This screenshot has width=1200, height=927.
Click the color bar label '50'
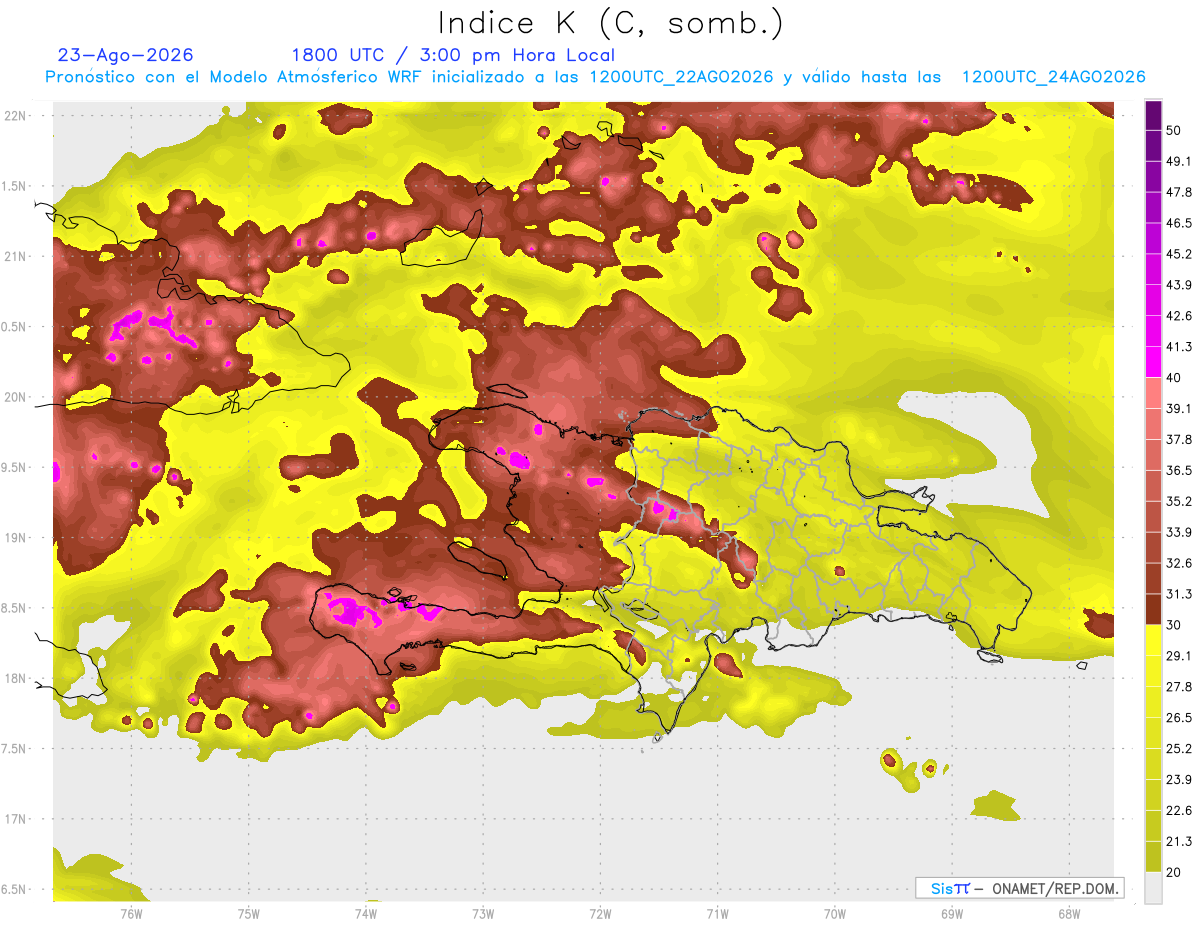pos(1174,131)
